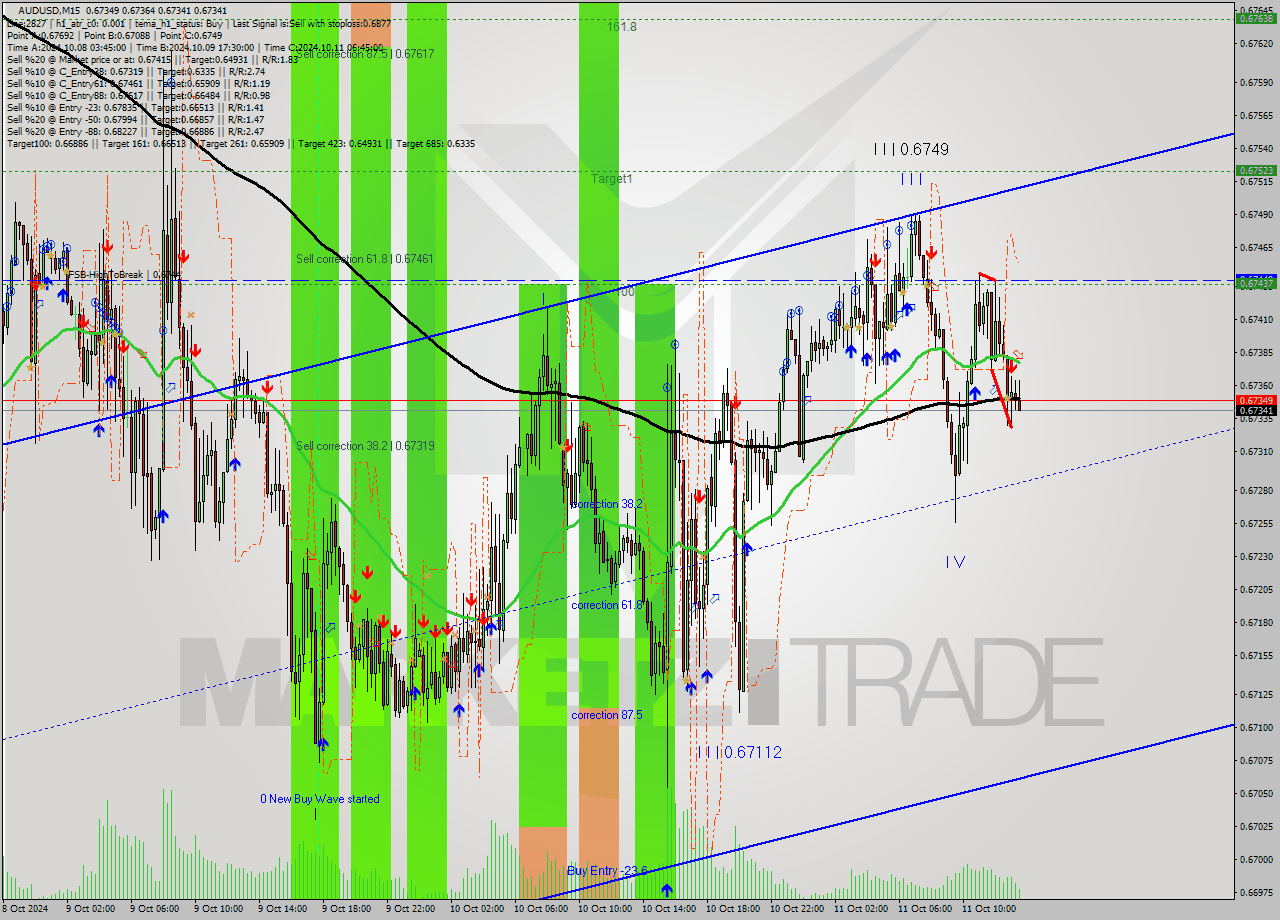Click '9 Oct 14:00' on the time axis
This screenshot has width=1280, height=920.
click(x=283, y=909)
